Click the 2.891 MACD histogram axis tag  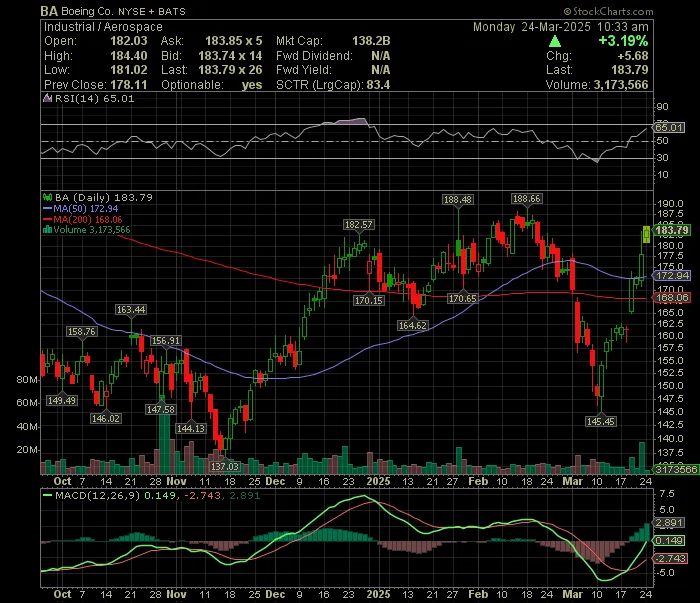668,523
